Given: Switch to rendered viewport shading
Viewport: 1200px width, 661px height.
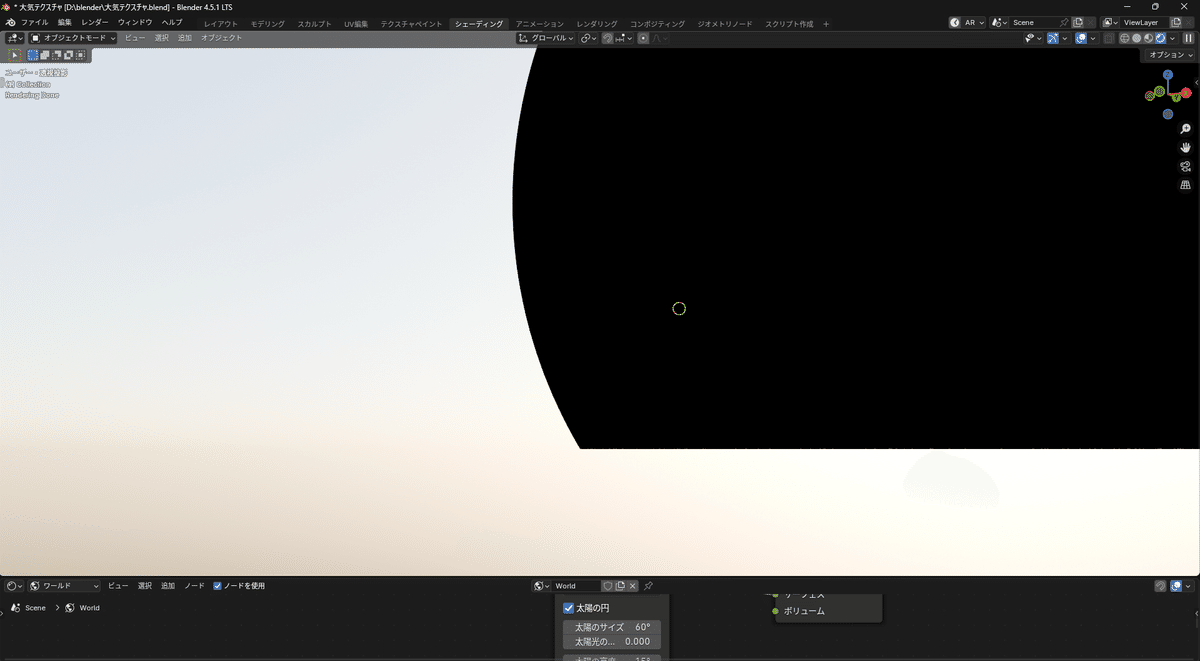Looking at the screenshot, I should [x=1161, y=38].
